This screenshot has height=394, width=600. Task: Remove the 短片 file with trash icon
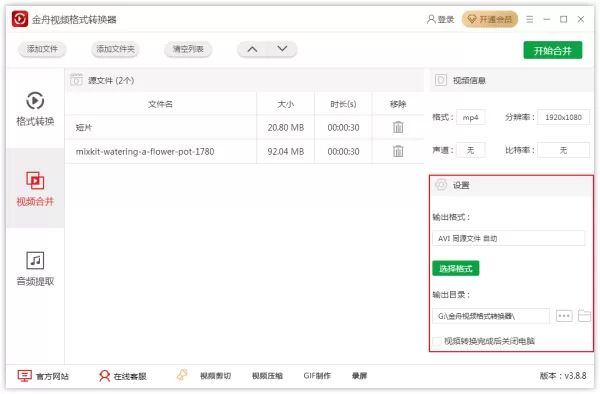pyautogui.click(x=398, y=127)
